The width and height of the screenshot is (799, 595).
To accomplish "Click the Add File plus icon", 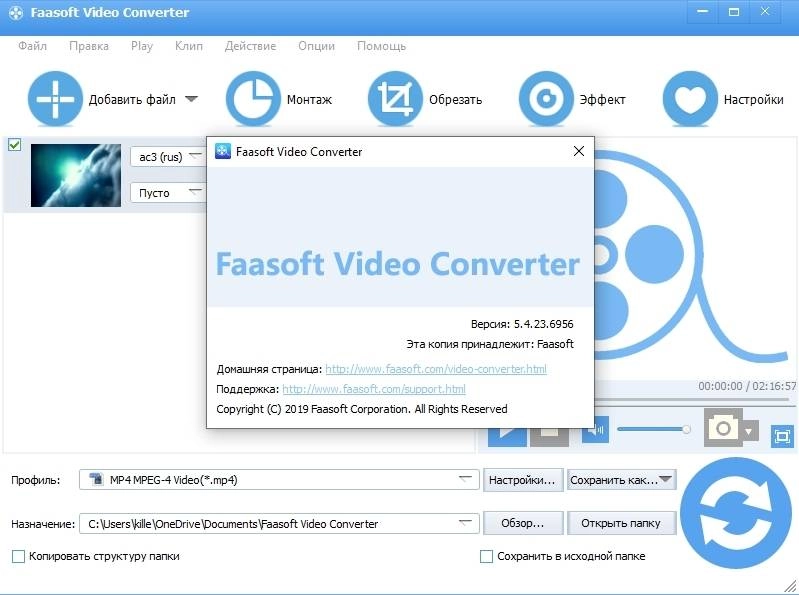I will (55, 99).
